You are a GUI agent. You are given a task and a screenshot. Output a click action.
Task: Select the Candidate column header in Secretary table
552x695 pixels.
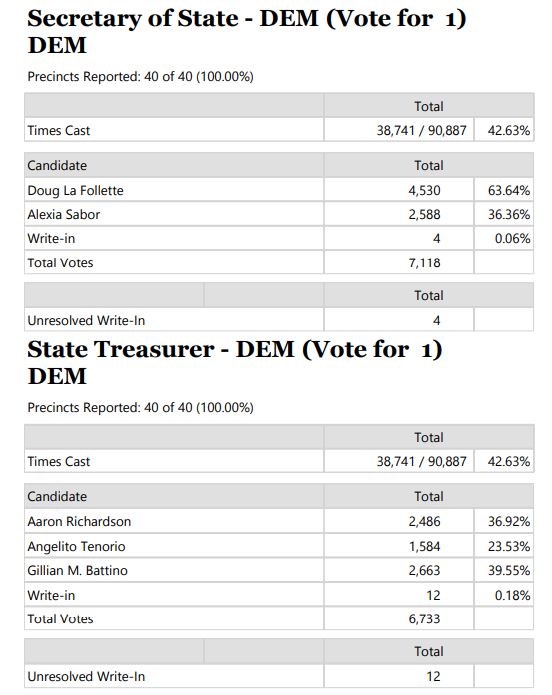(57, 165)
